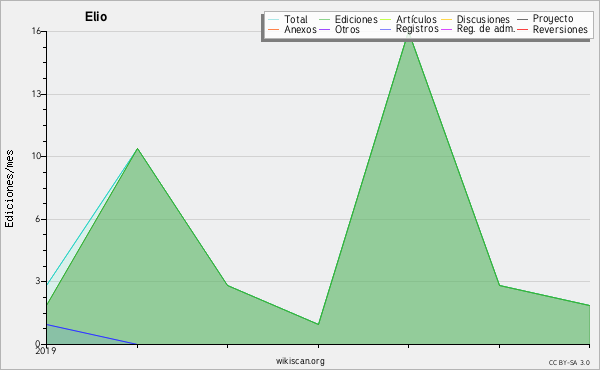Click the Proyecto legend entry
Image resolution: width=600 pixels, height=370 pixels.
point(545,19)
